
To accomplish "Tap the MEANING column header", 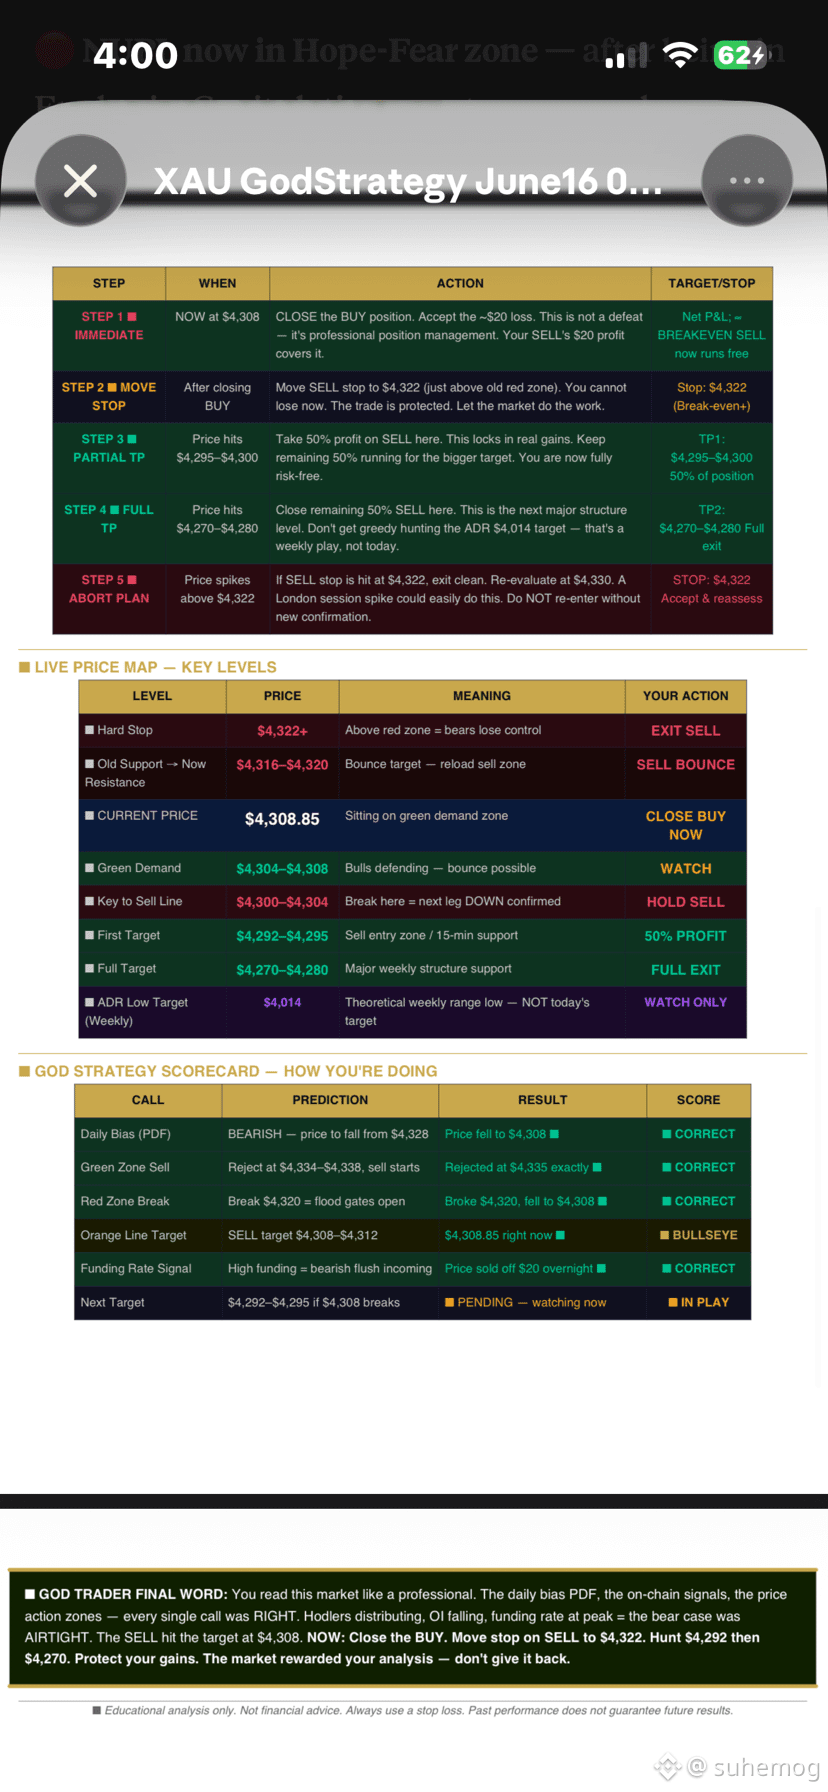I will click(x=481, y=696).
